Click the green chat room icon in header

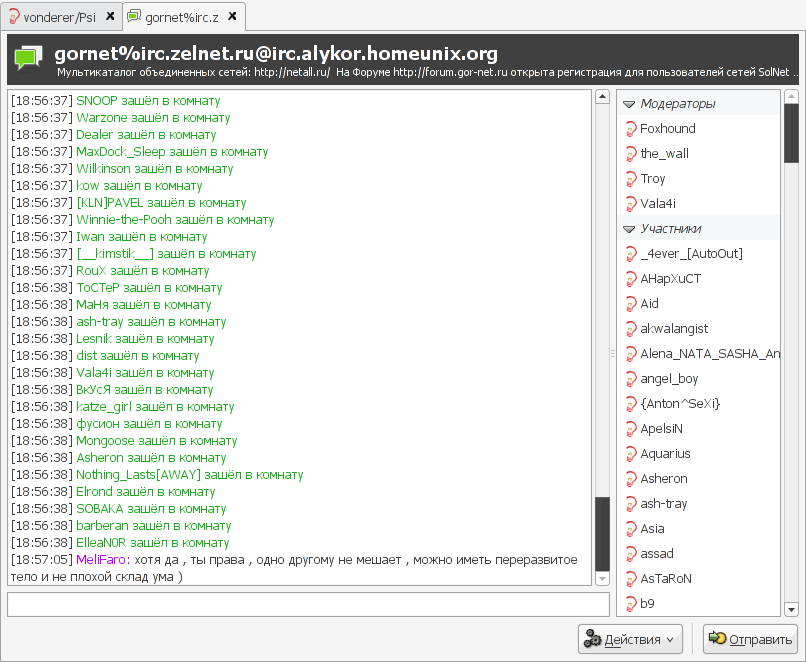(28, 59)
